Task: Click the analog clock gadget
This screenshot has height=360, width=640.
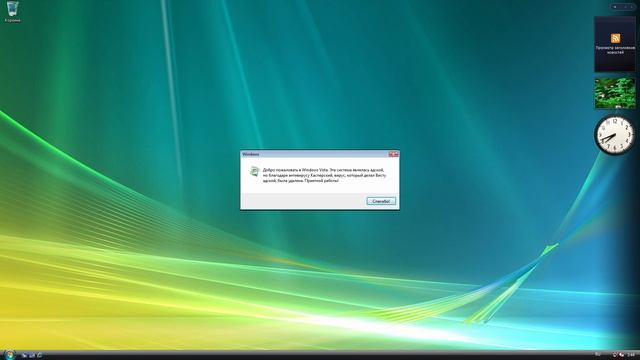Action: 615,136
